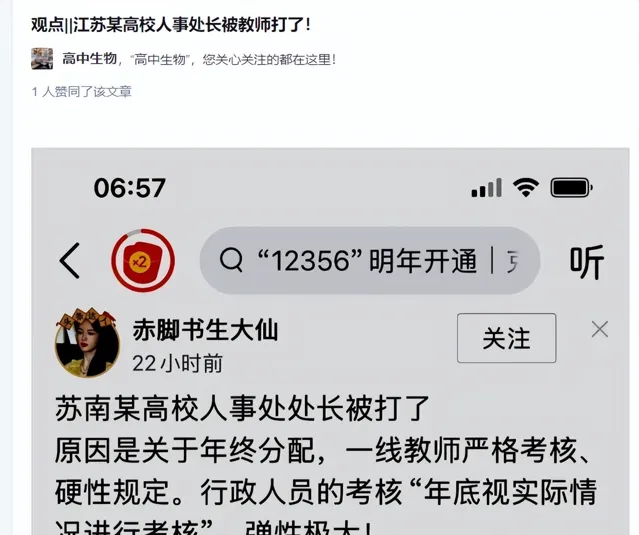
Task: Click the magnifier search icon
Action: pos(231,260)
